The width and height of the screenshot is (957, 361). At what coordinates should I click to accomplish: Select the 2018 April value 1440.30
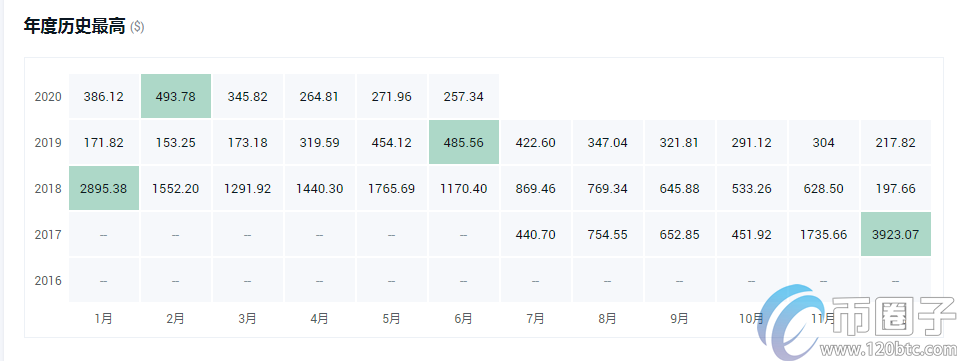(x=320, y=188)
